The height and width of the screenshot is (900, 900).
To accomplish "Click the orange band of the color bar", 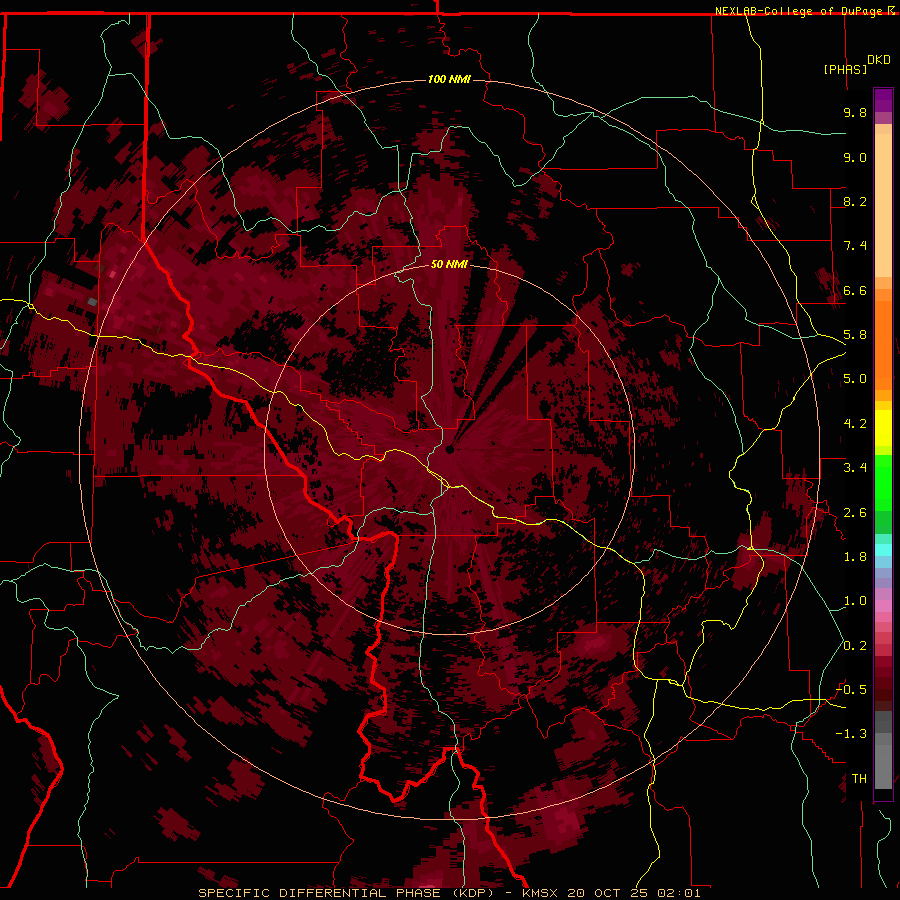I will (x=883, y=346).
